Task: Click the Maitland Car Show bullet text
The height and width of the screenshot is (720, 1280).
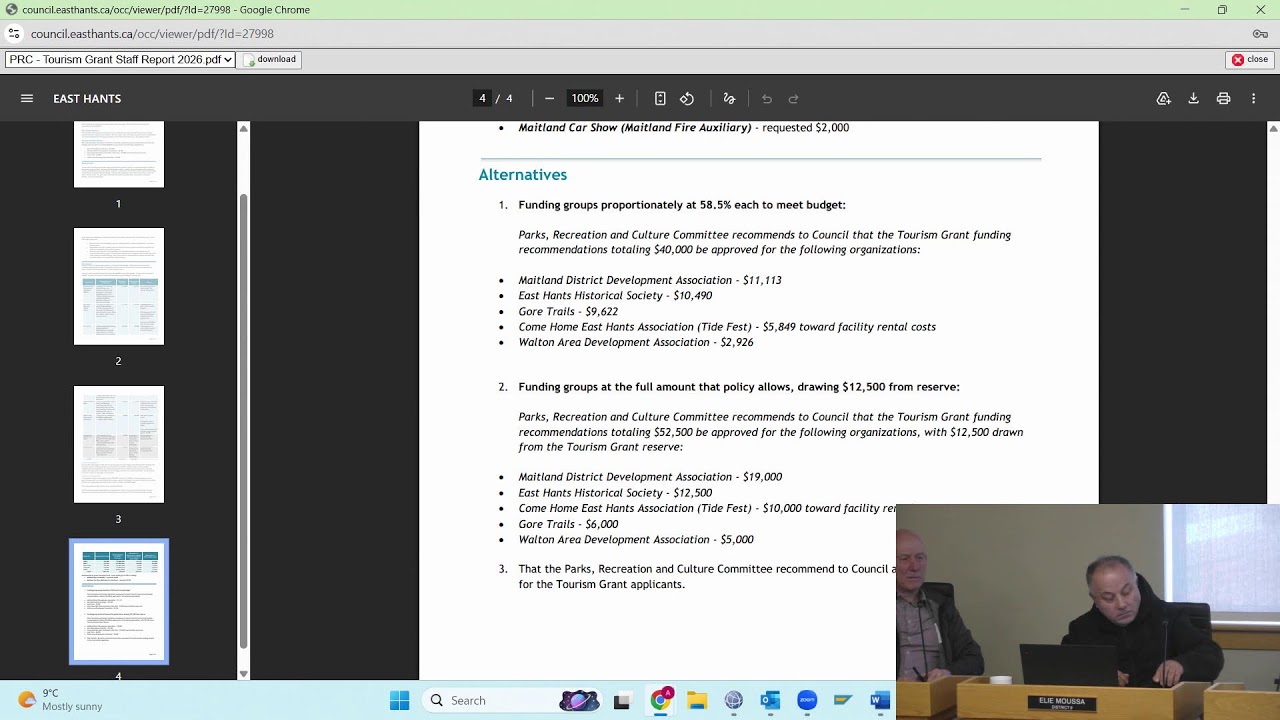Action: [683, 128]
